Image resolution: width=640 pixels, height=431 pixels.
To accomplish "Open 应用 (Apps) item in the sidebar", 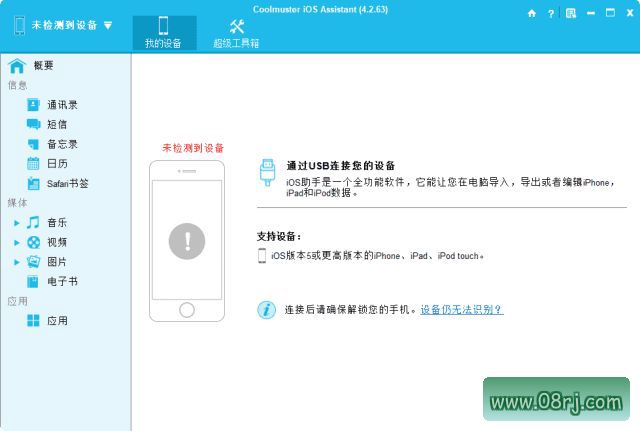I will point(56,321).
